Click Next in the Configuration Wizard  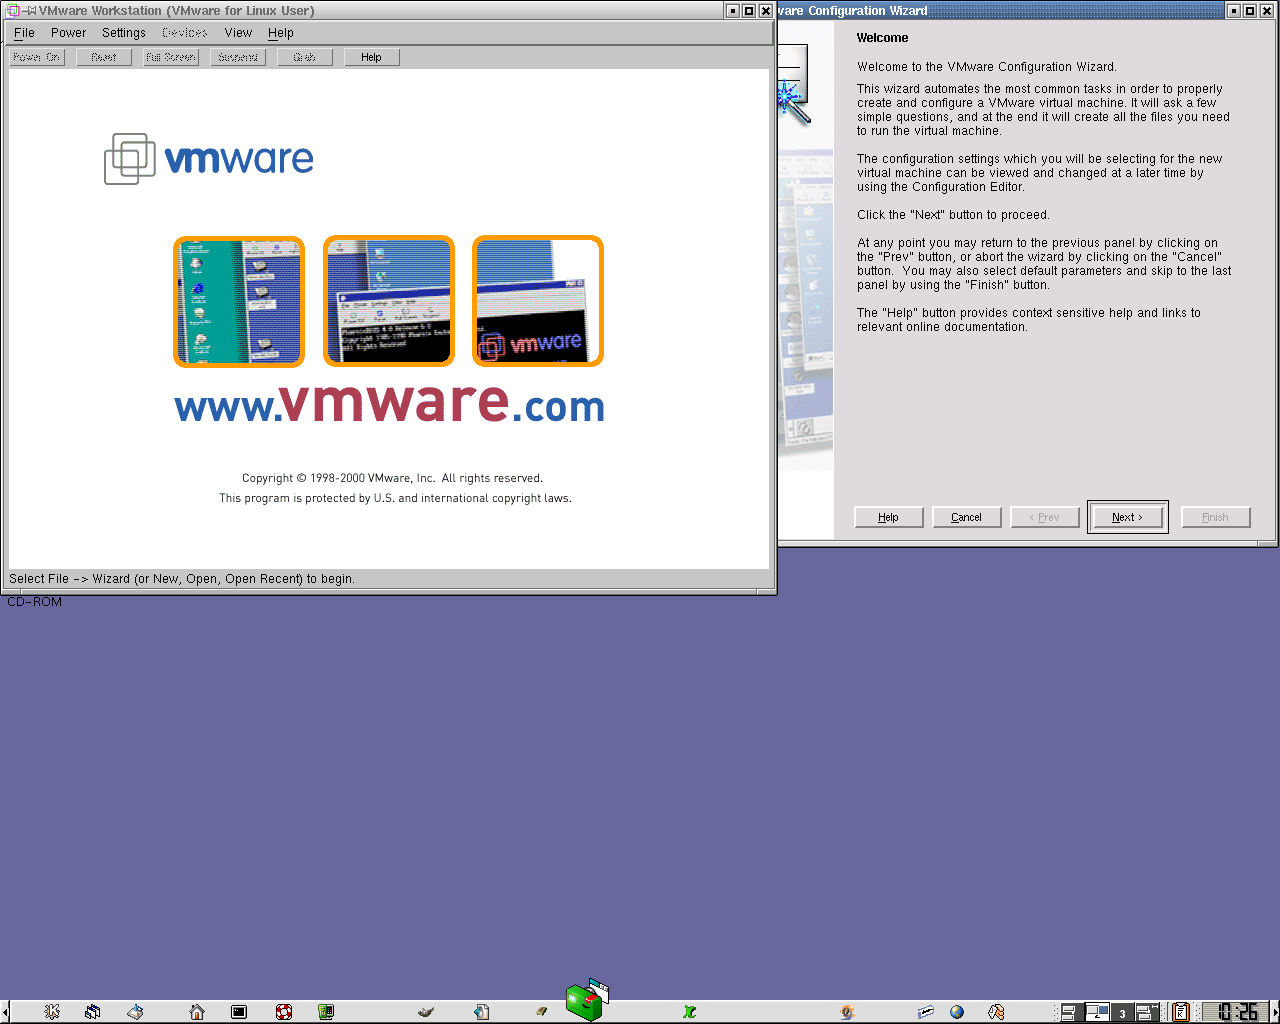coord(1127,517)
